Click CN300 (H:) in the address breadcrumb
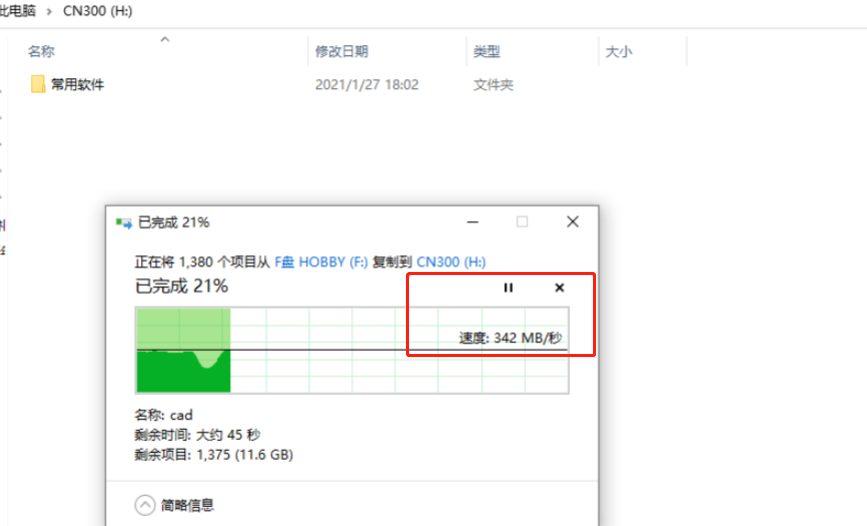 98,11
